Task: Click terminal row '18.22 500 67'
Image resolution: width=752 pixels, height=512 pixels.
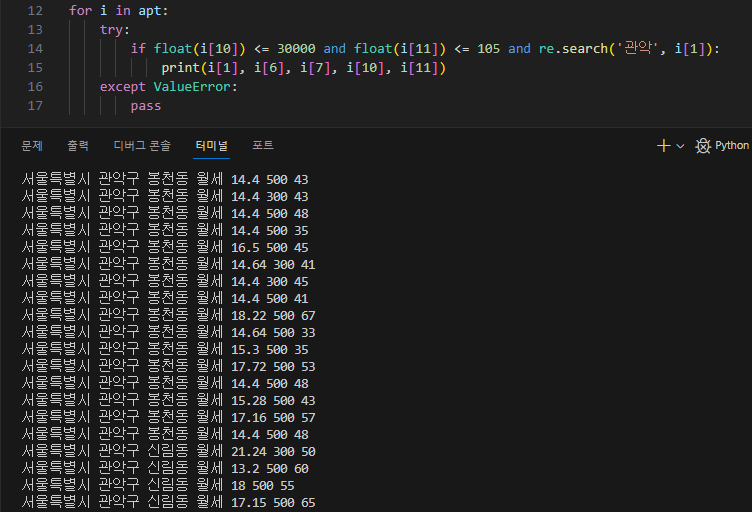Action: click(x=168, y=315)
